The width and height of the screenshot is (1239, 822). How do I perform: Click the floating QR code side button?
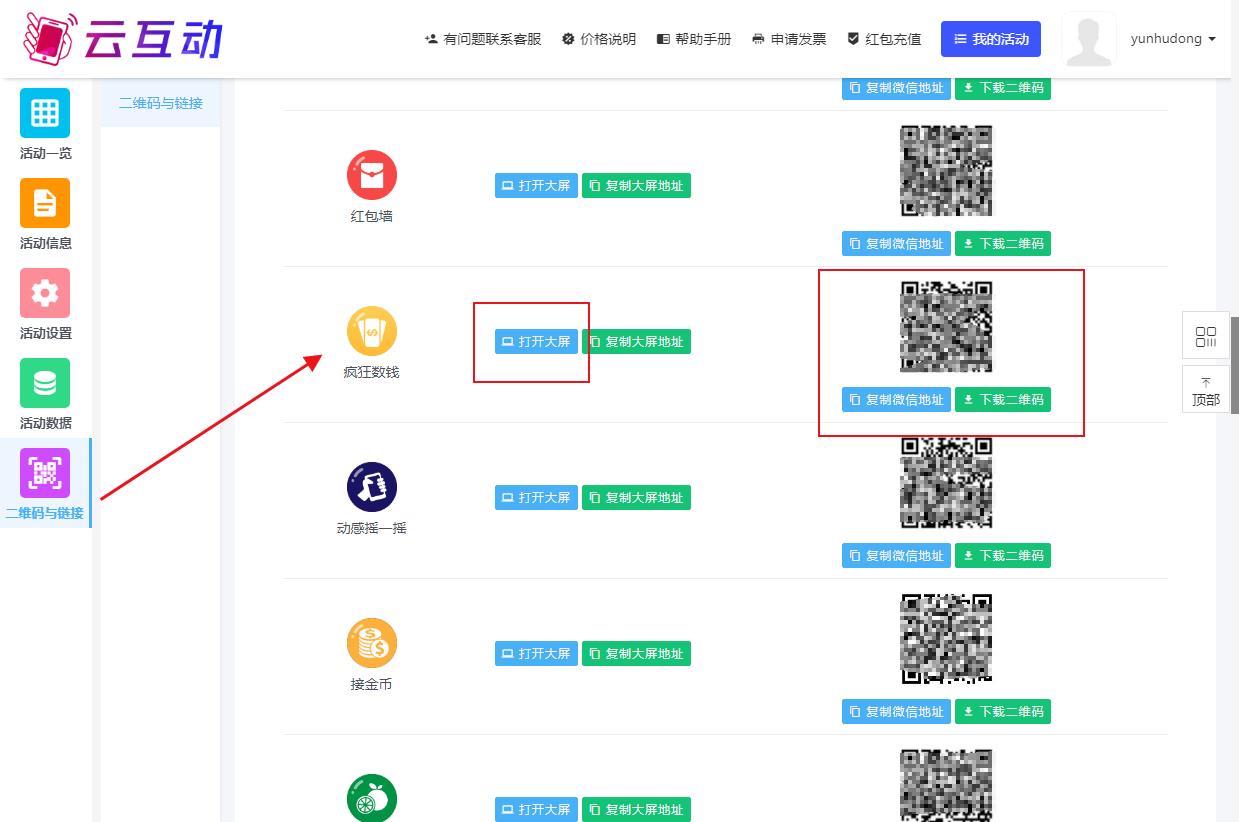1206,336
